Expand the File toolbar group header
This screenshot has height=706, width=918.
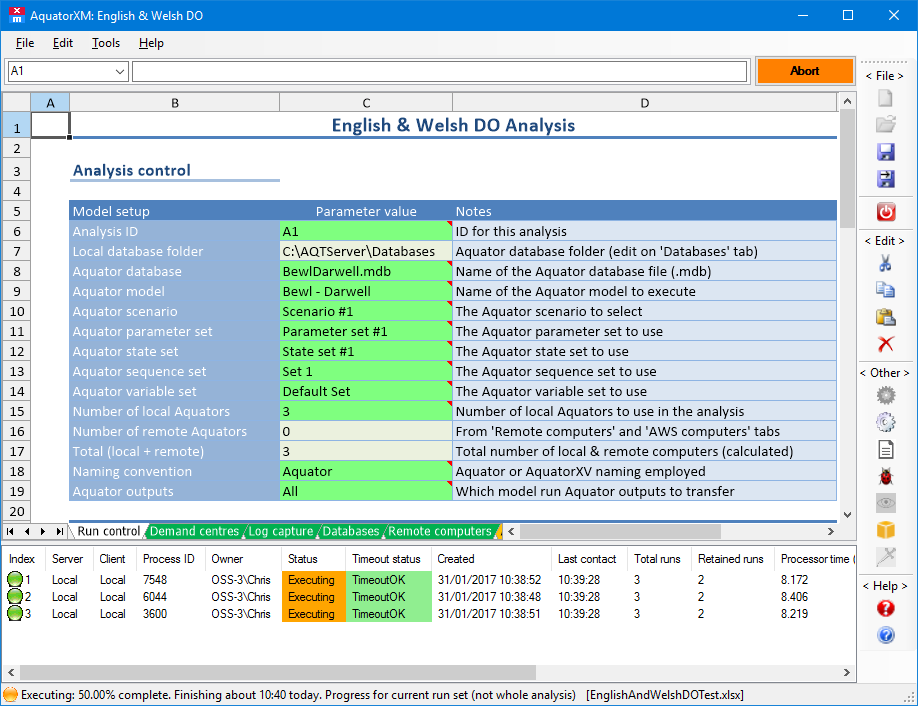coord(884,76)
